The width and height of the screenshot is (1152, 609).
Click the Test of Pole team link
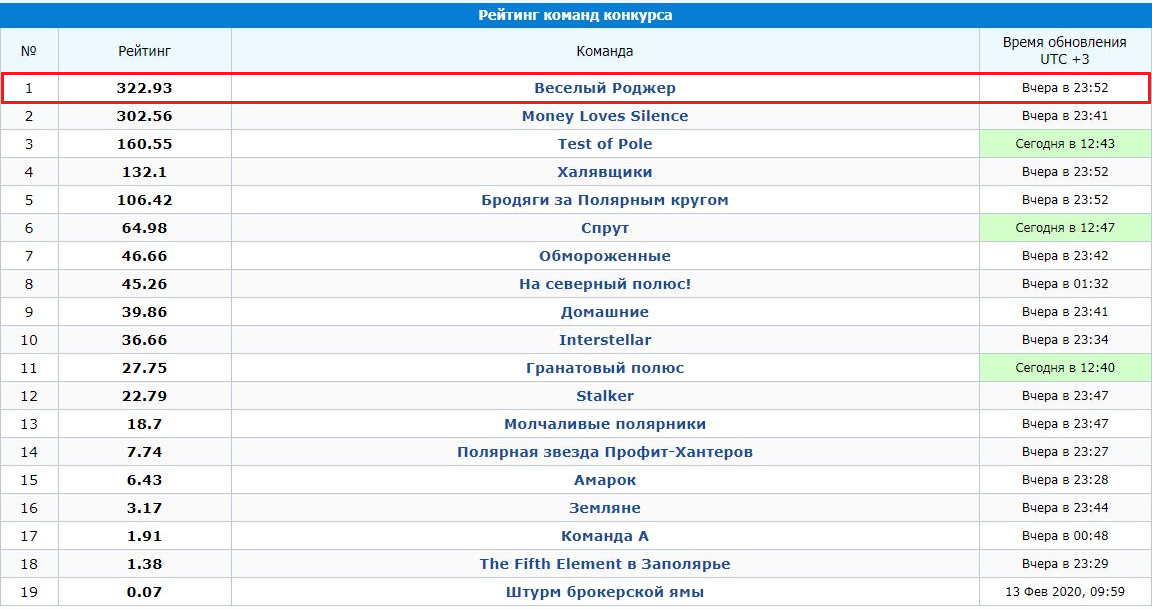pos(604,144)
